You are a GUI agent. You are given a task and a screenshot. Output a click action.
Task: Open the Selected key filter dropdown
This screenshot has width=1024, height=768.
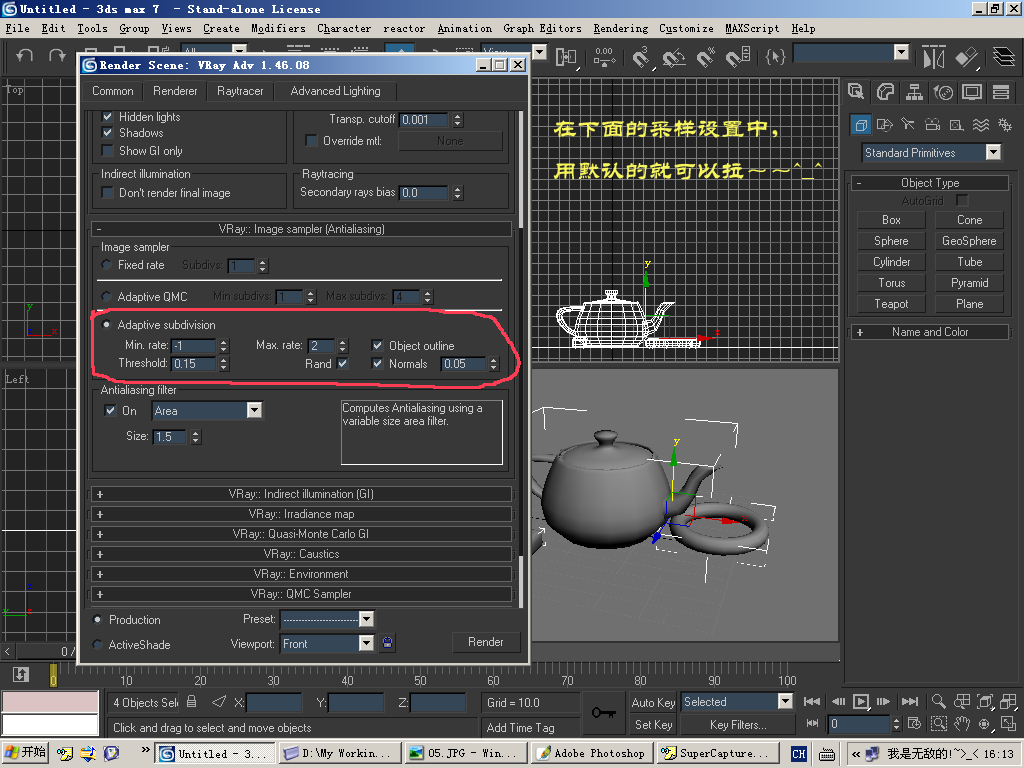[x=785, y=701]
